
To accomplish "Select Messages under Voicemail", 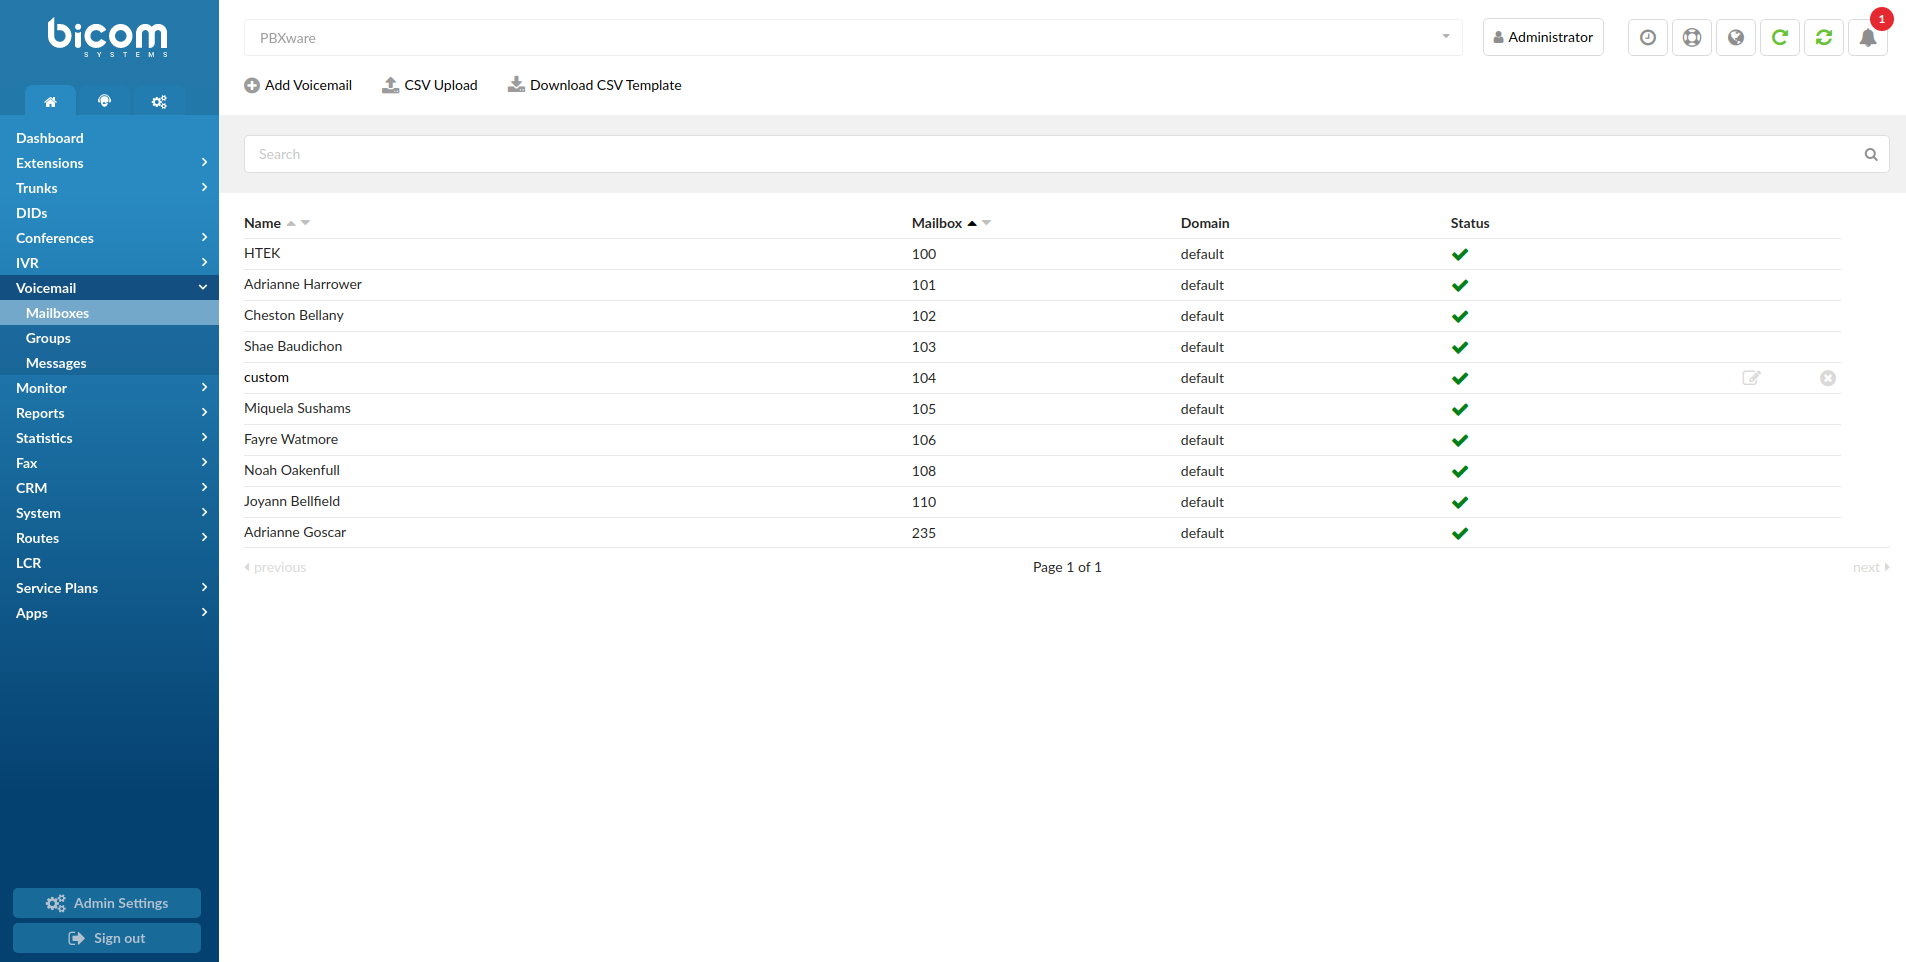I will (55, 363).
